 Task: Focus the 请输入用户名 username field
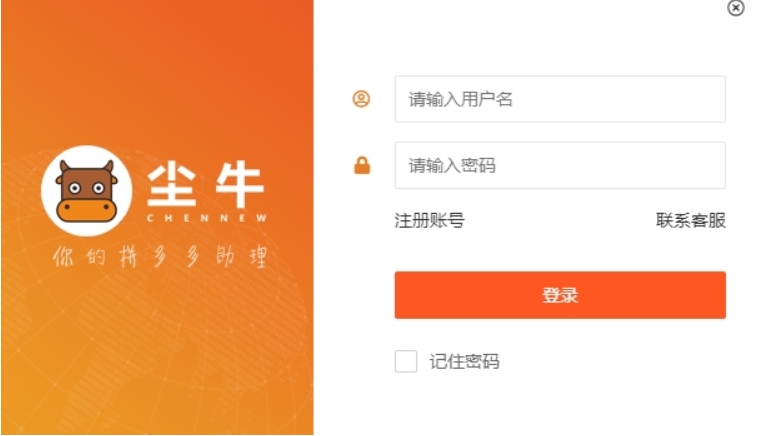(560, 99)
